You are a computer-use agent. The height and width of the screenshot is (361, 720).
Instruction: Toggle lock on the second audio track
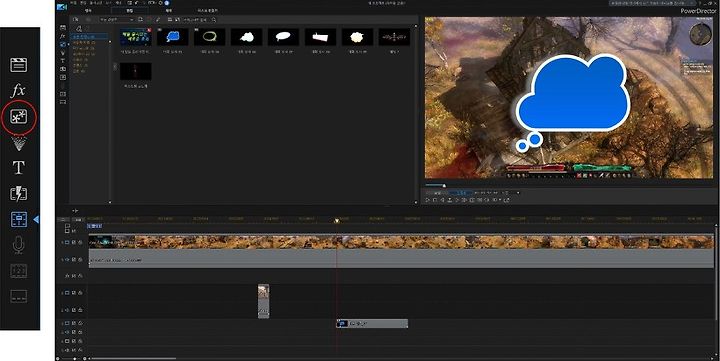80,310
